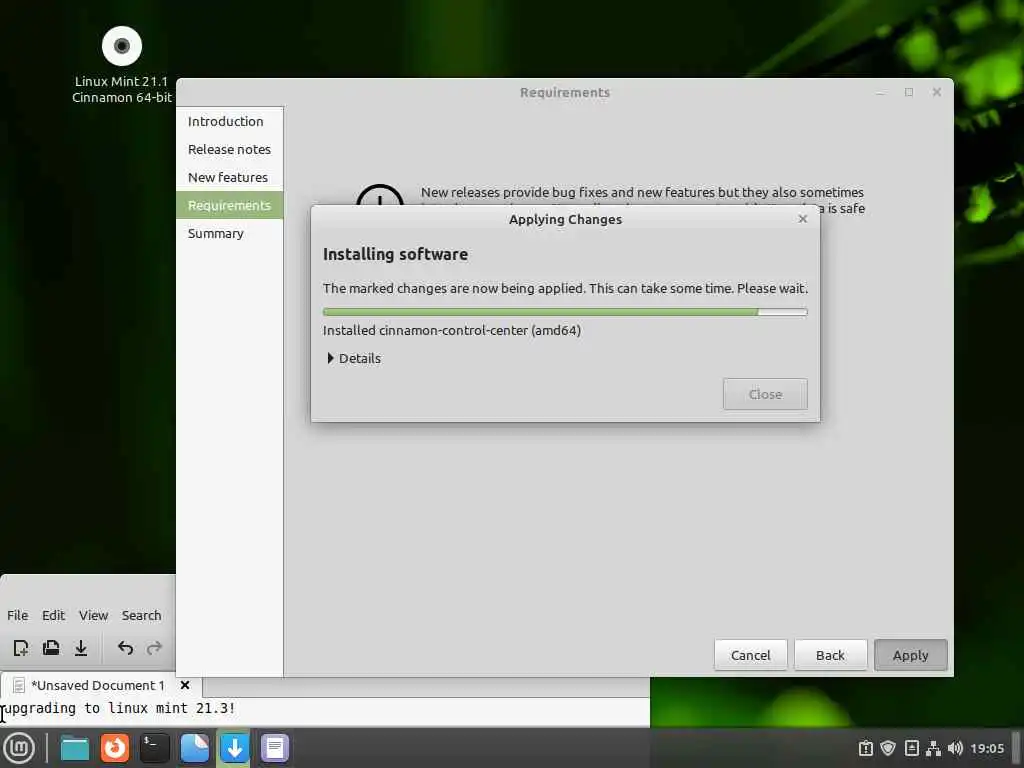Open the Linux Mint start menu
The width and height of the screenshot is (1024, 768).
click(19, 748)
